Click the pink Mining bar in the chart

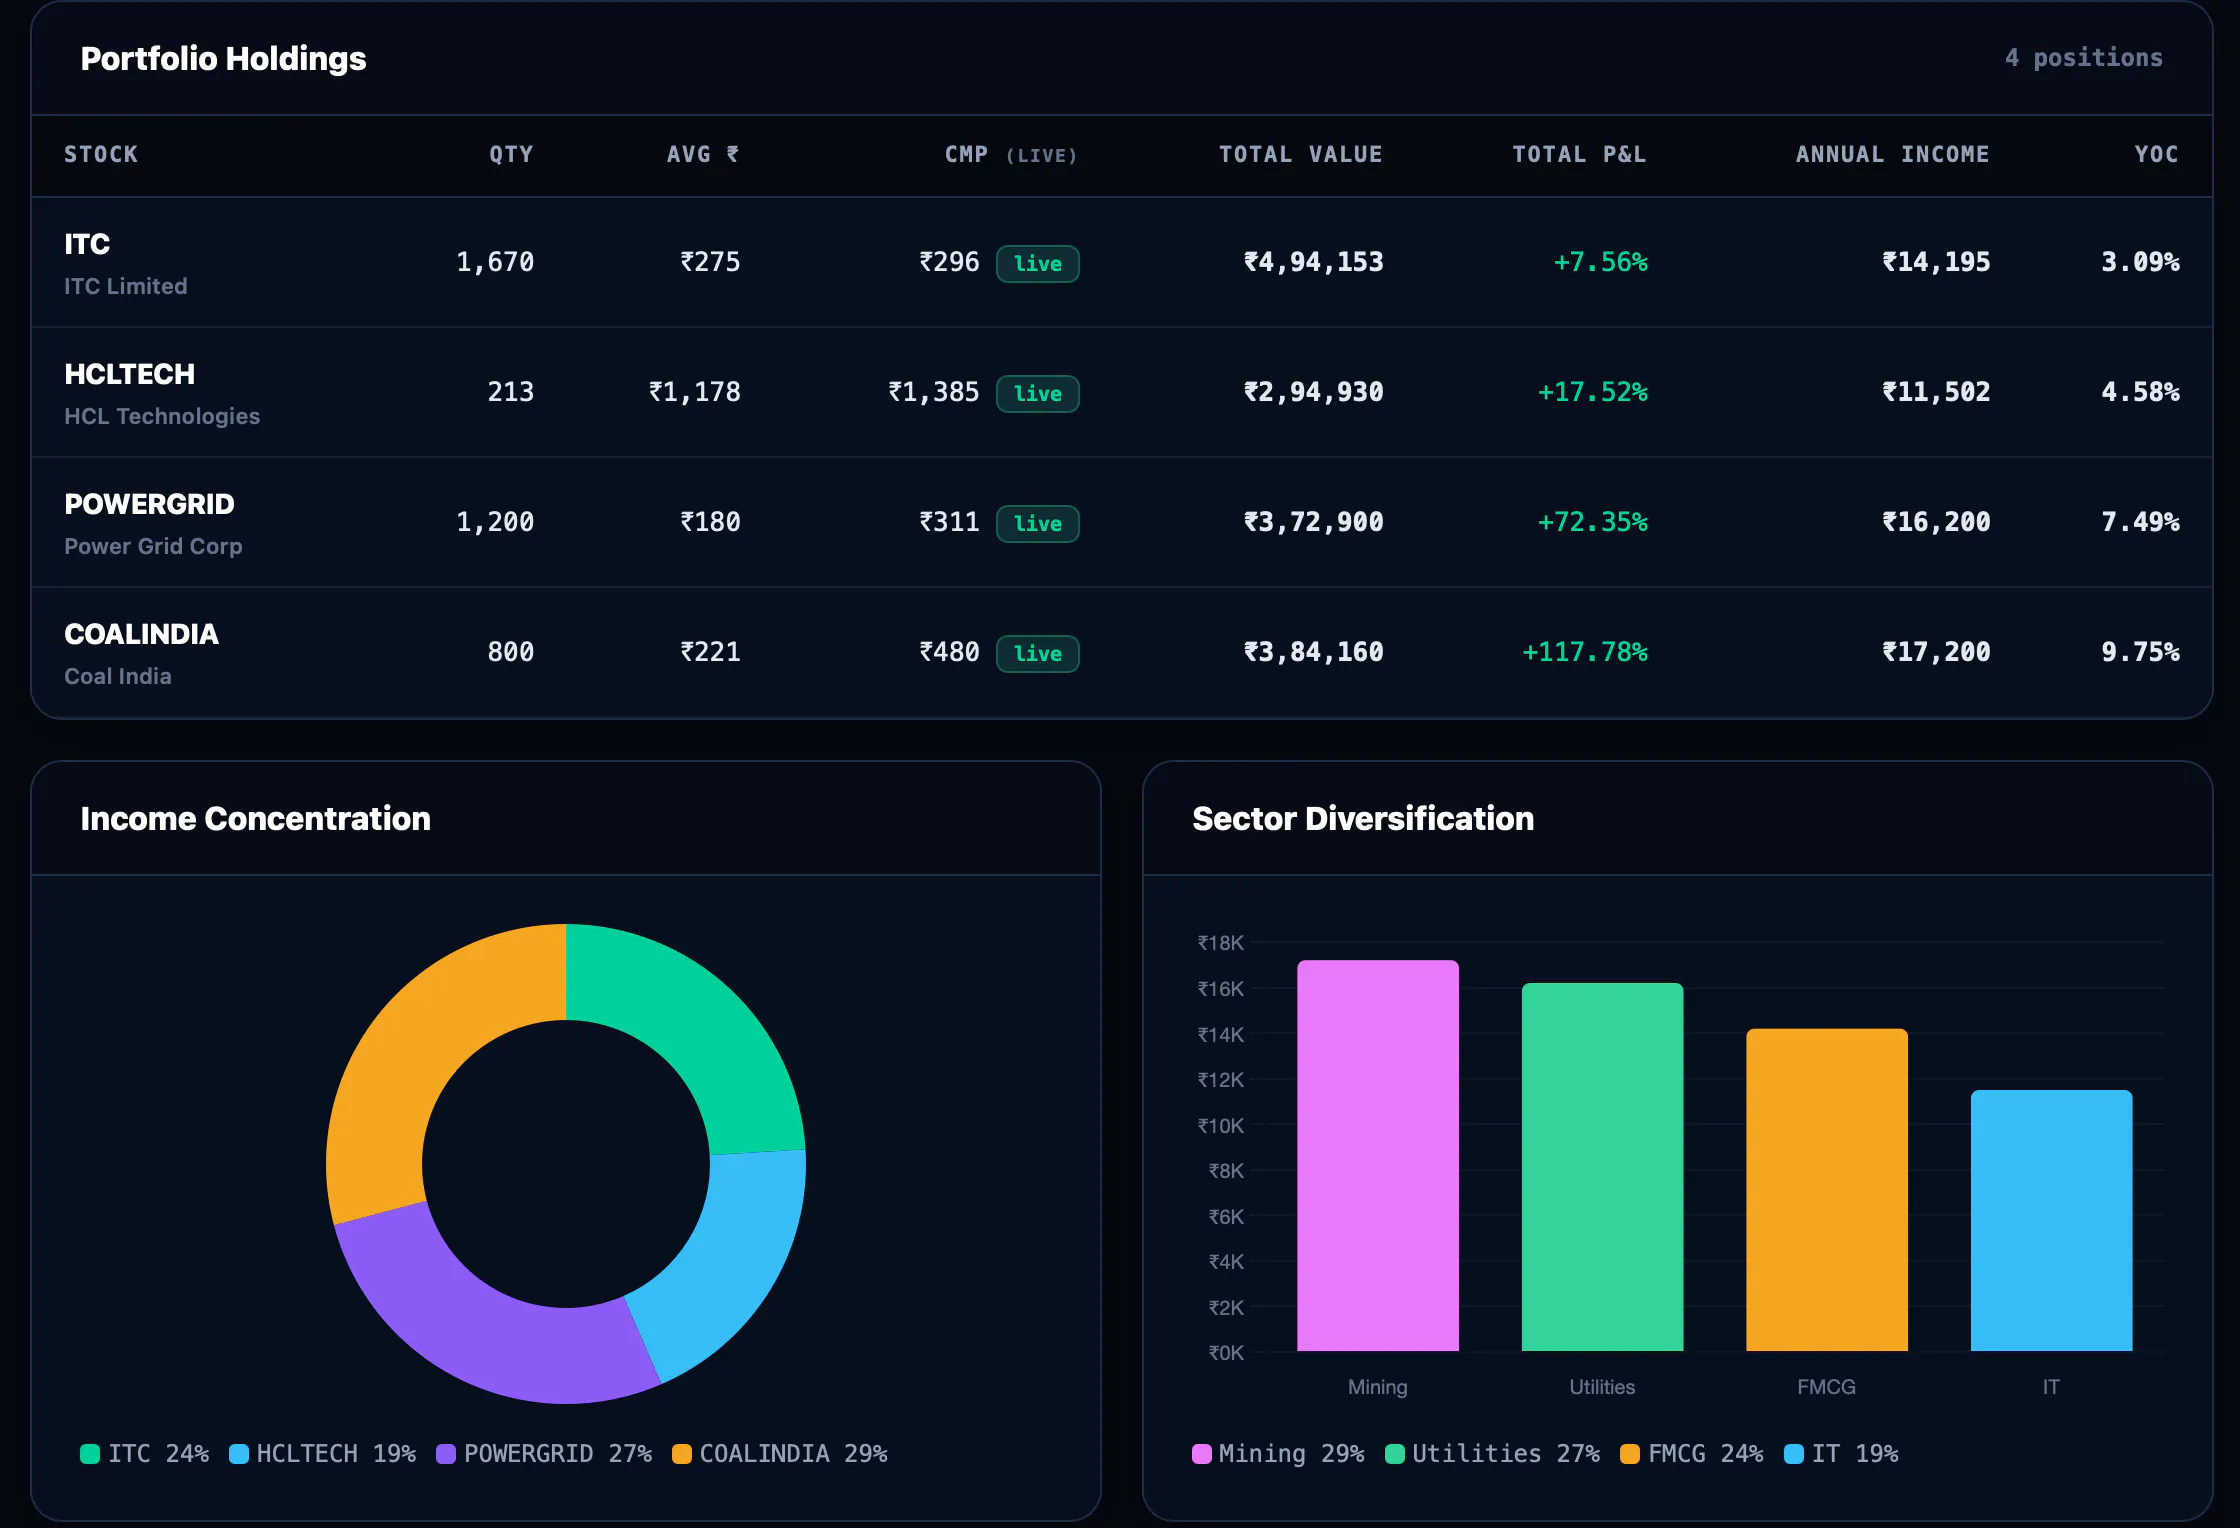point(1378,1156)
